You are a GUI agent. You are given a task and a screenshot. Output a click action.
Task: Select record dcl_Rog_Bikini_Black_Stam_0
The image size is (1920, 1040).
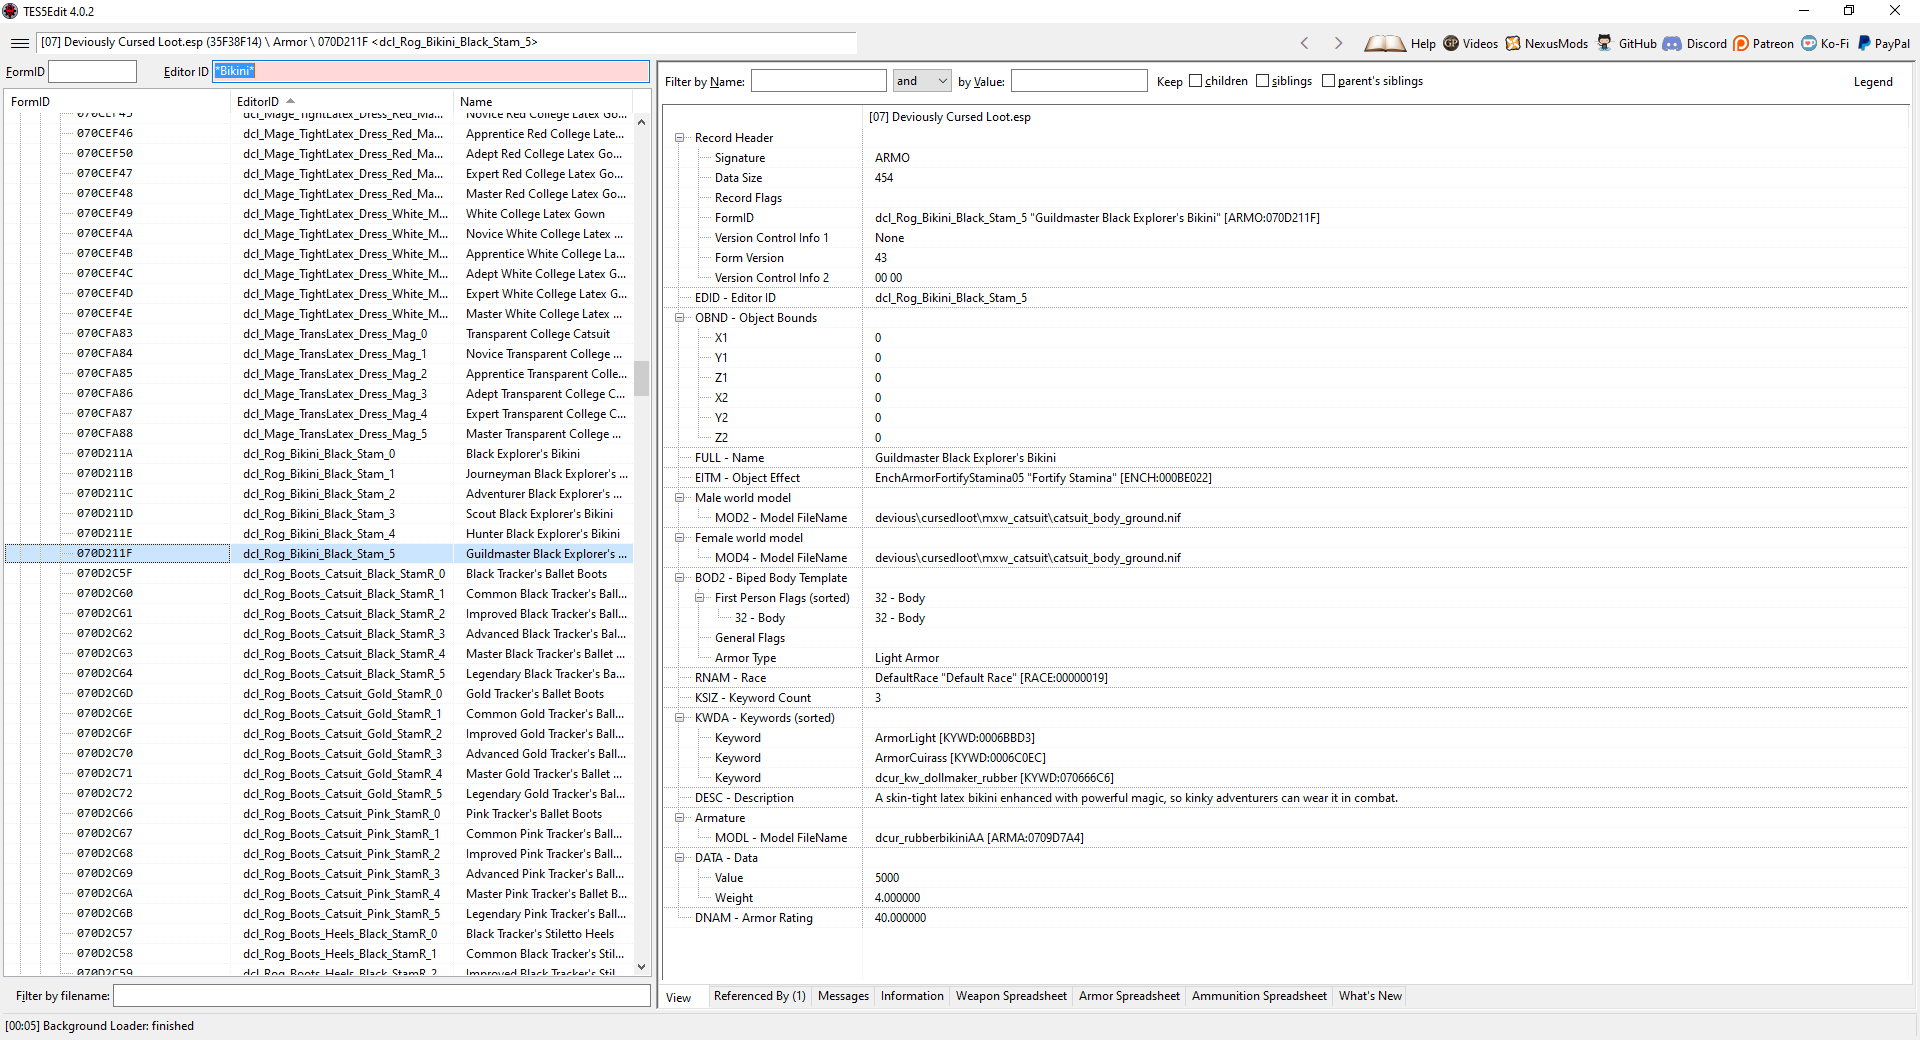point(319,454)
